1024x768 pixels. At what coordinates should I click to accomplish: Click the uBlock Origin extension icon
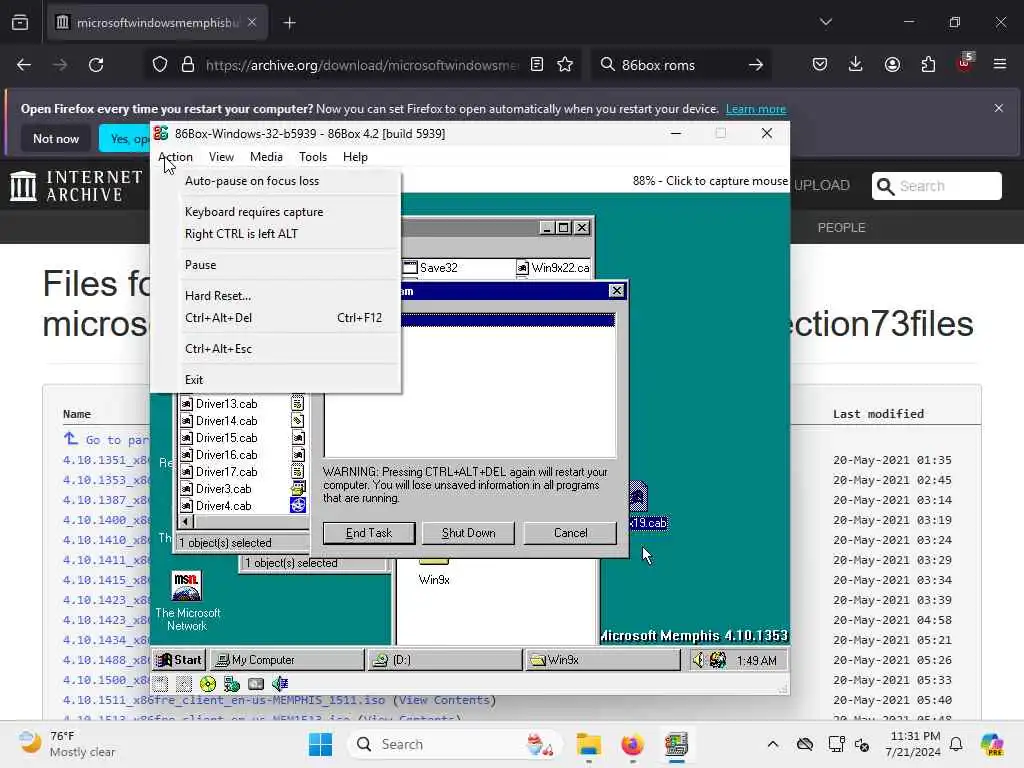pyautogui.click(x=964, y=64)
